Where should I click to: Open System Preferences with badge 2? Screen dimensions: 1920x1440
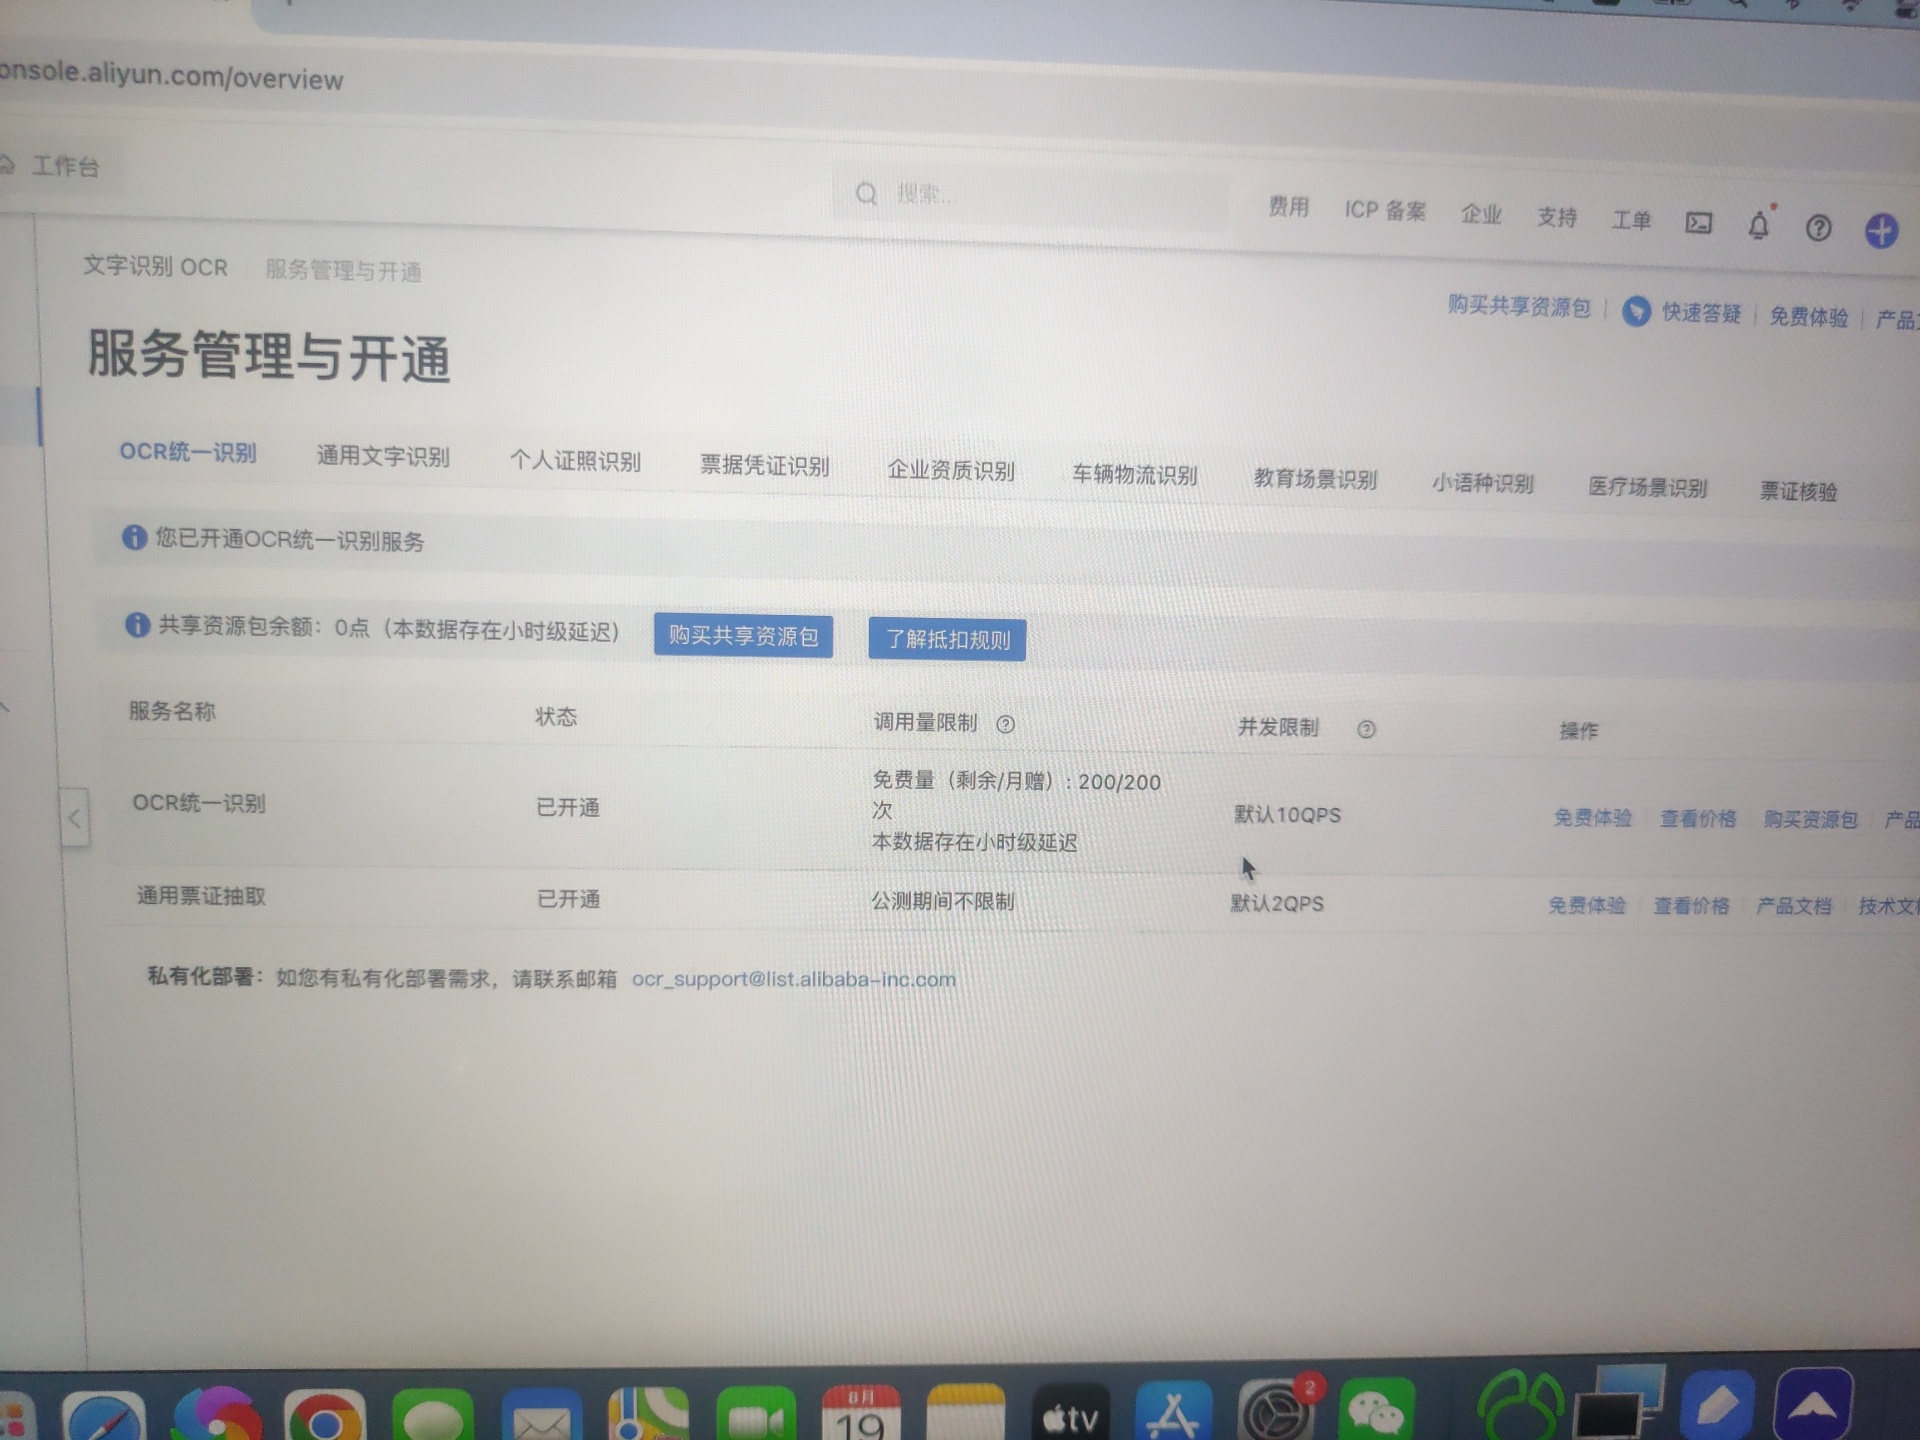[x=1277, y=1410]
